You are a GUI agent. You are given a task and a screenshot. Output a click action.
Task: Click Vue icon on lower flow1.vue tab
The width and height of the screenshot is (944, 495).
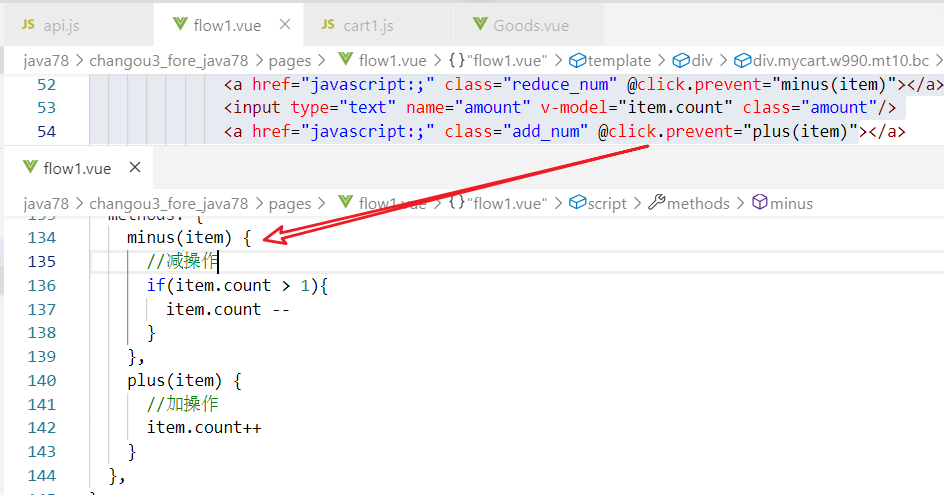[30, 167]
